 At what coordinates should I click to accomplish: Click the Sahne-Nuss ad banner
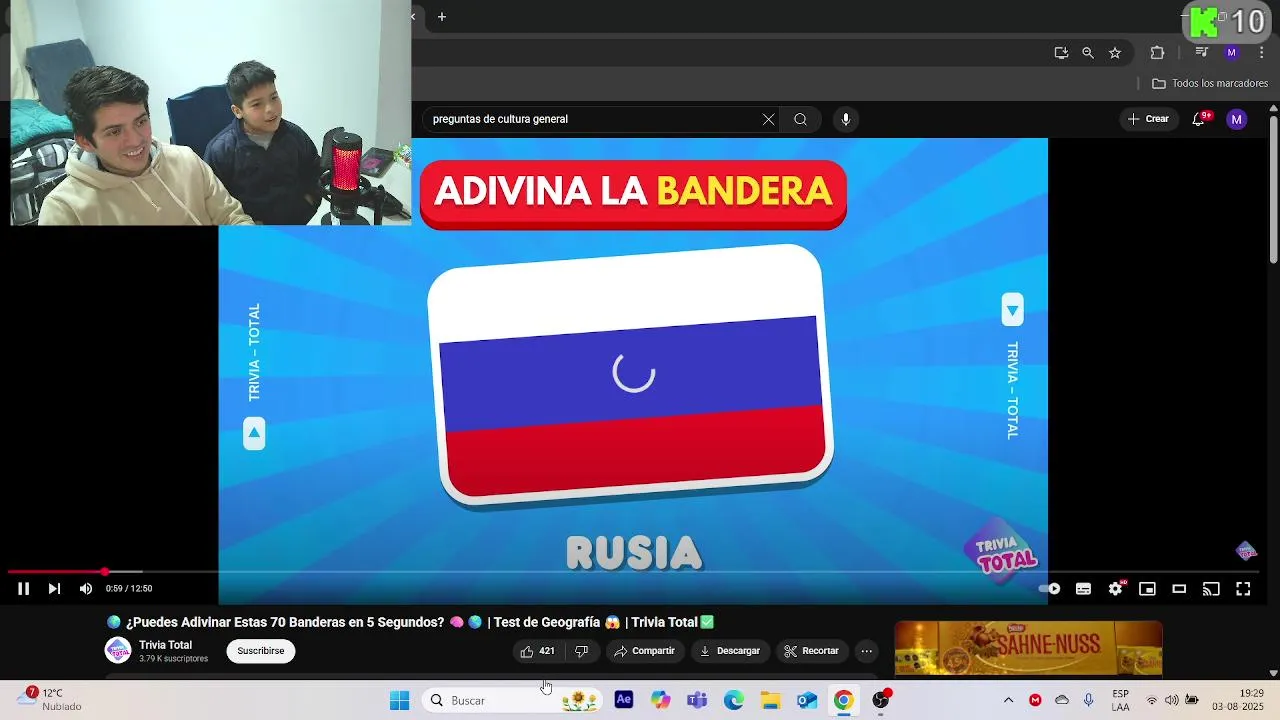point(1028,647)
